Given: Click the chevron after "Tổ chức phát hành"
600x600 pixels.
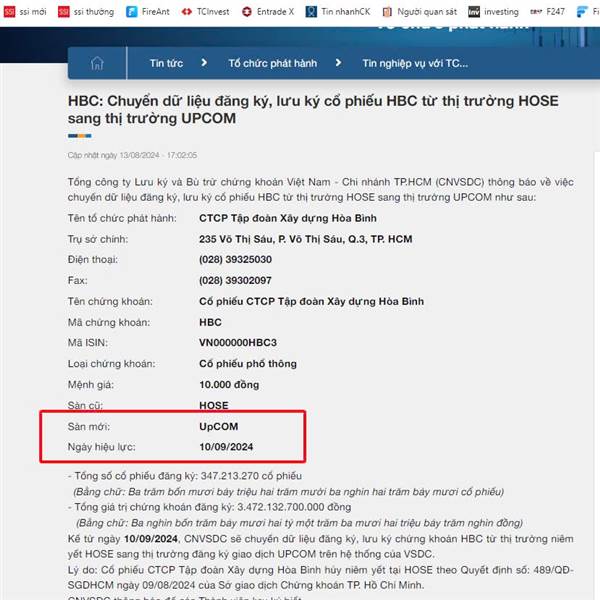Looking at the screenshot, I should pyautogui.click(x=338, y=63).
